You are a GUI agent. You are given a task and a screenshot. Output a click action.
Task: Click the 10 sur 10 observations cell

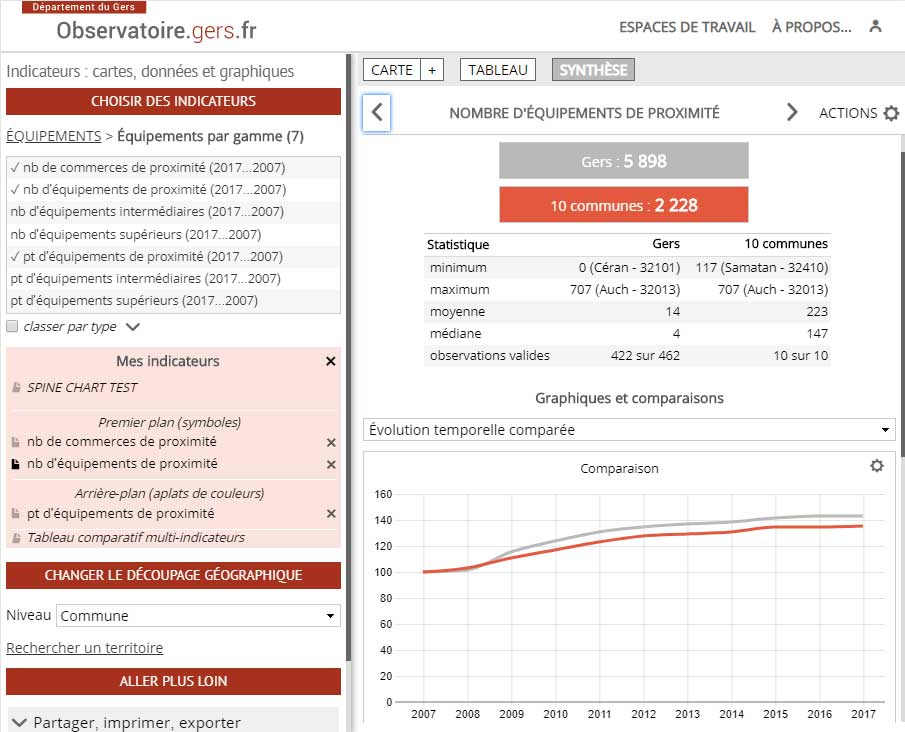click(801, 355)
